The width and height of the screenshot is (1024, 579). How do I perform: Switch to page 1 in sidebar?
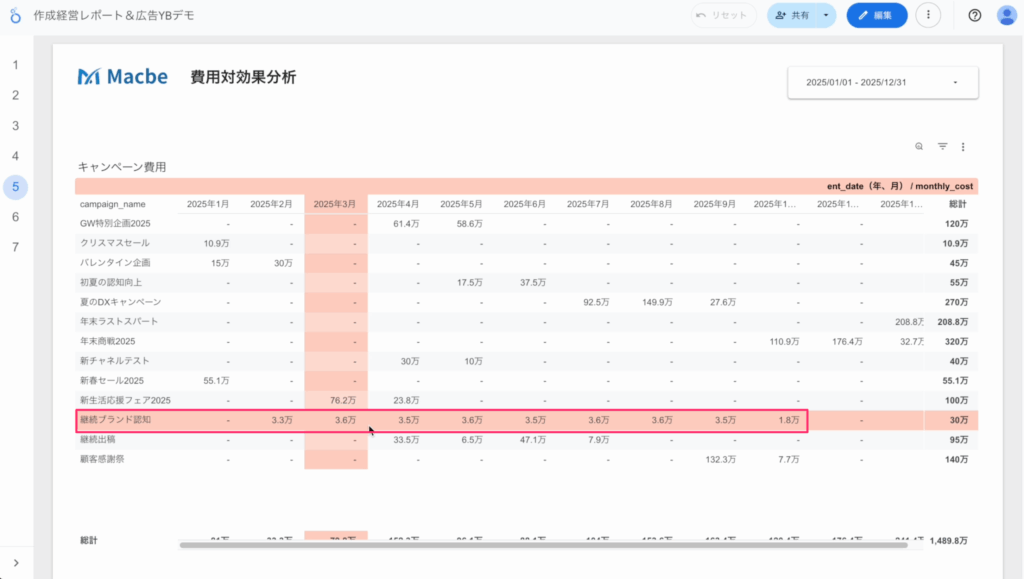pos(16,65)
